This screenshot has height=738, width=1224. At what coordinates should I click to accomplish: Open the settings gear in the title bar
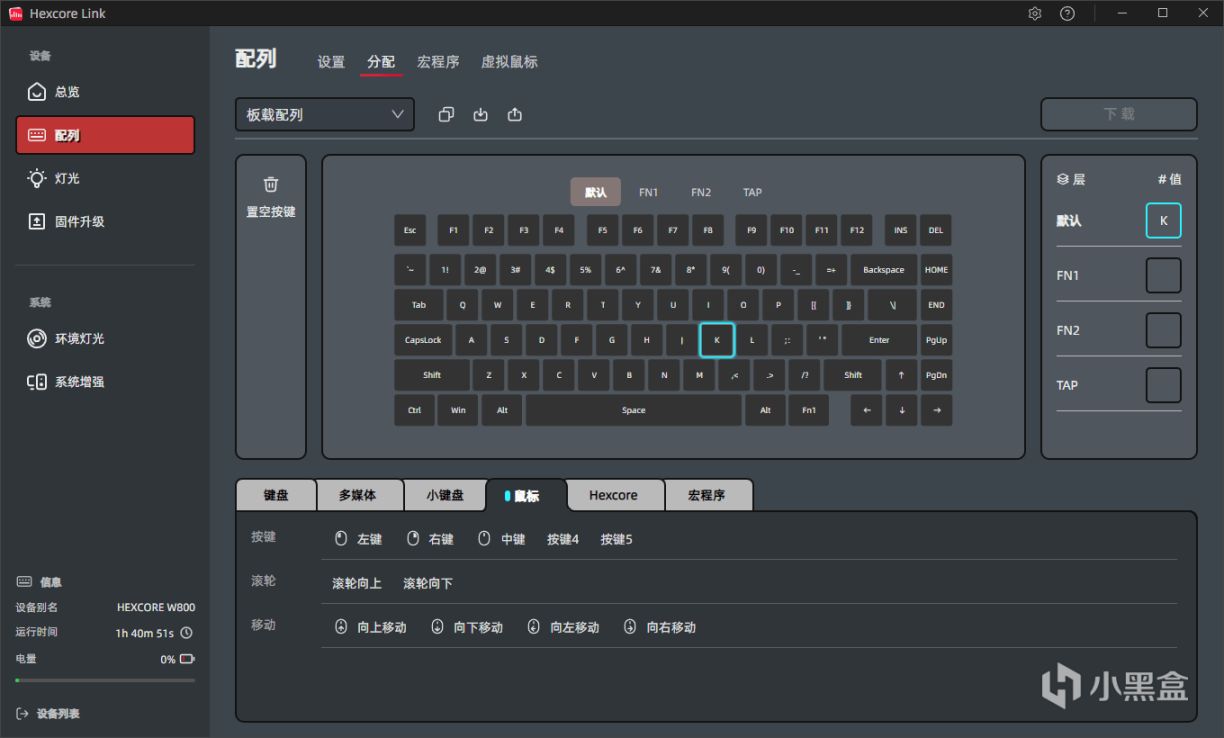click(1034, 13)
